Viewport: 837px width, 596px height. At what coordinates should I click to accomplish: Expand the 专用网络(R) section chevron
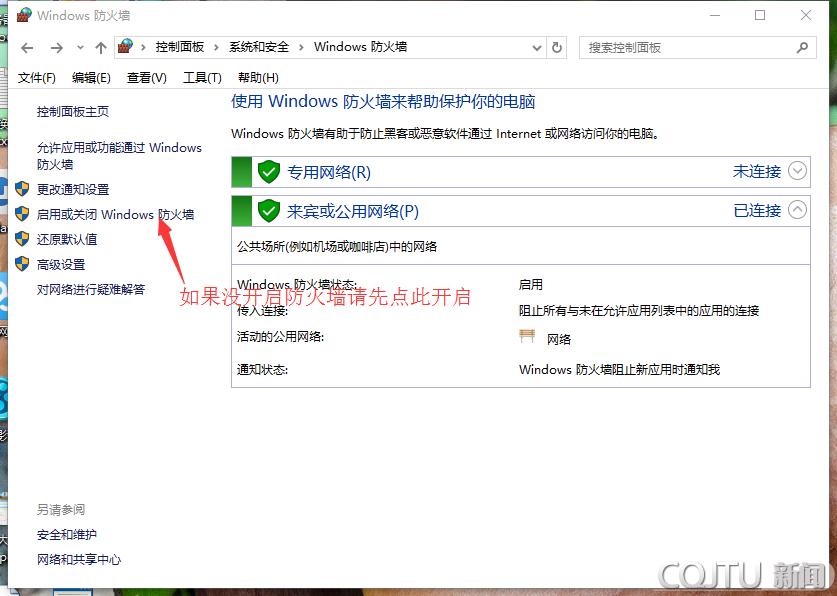click(797, 171)
